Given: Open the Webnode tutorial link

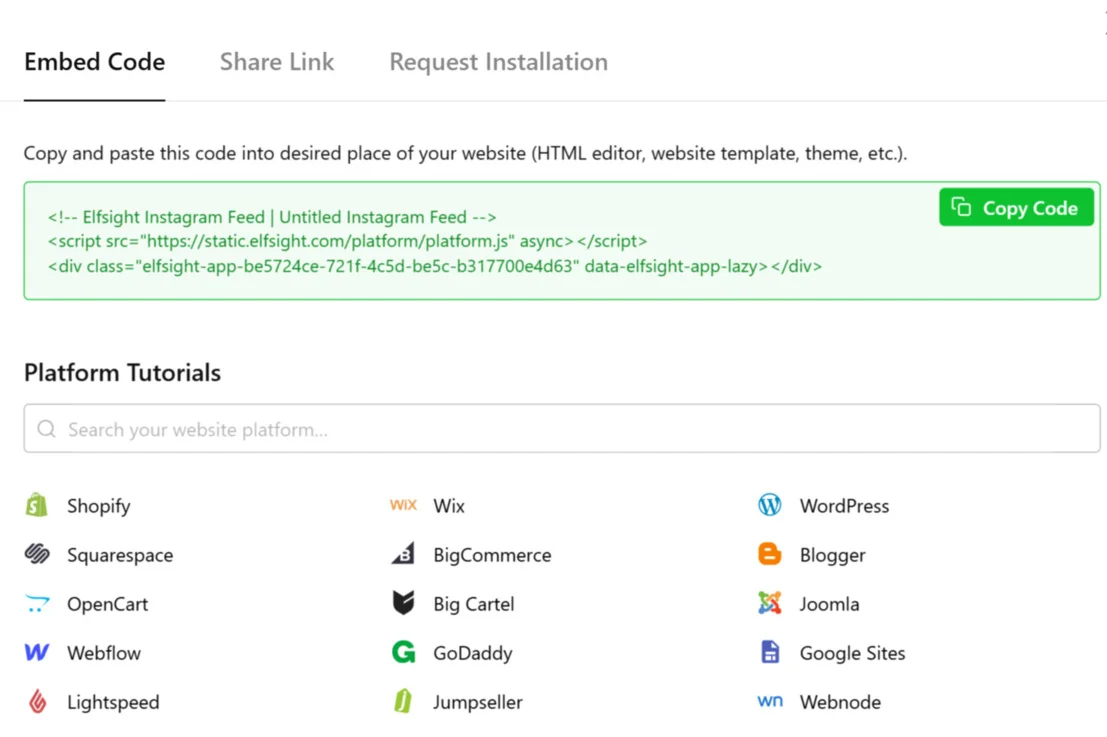Looking at the screenshot, I should coord(840,702).
